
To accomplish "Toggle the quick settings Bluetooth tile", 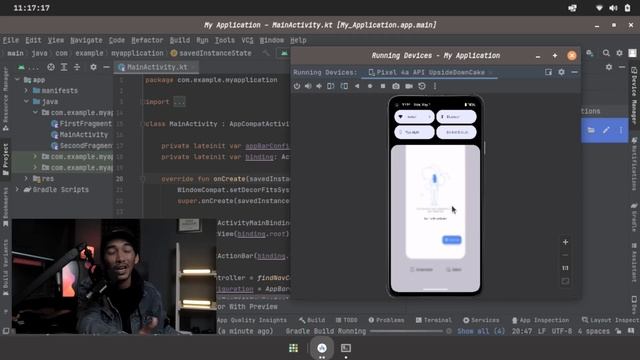I will point(456,117).
